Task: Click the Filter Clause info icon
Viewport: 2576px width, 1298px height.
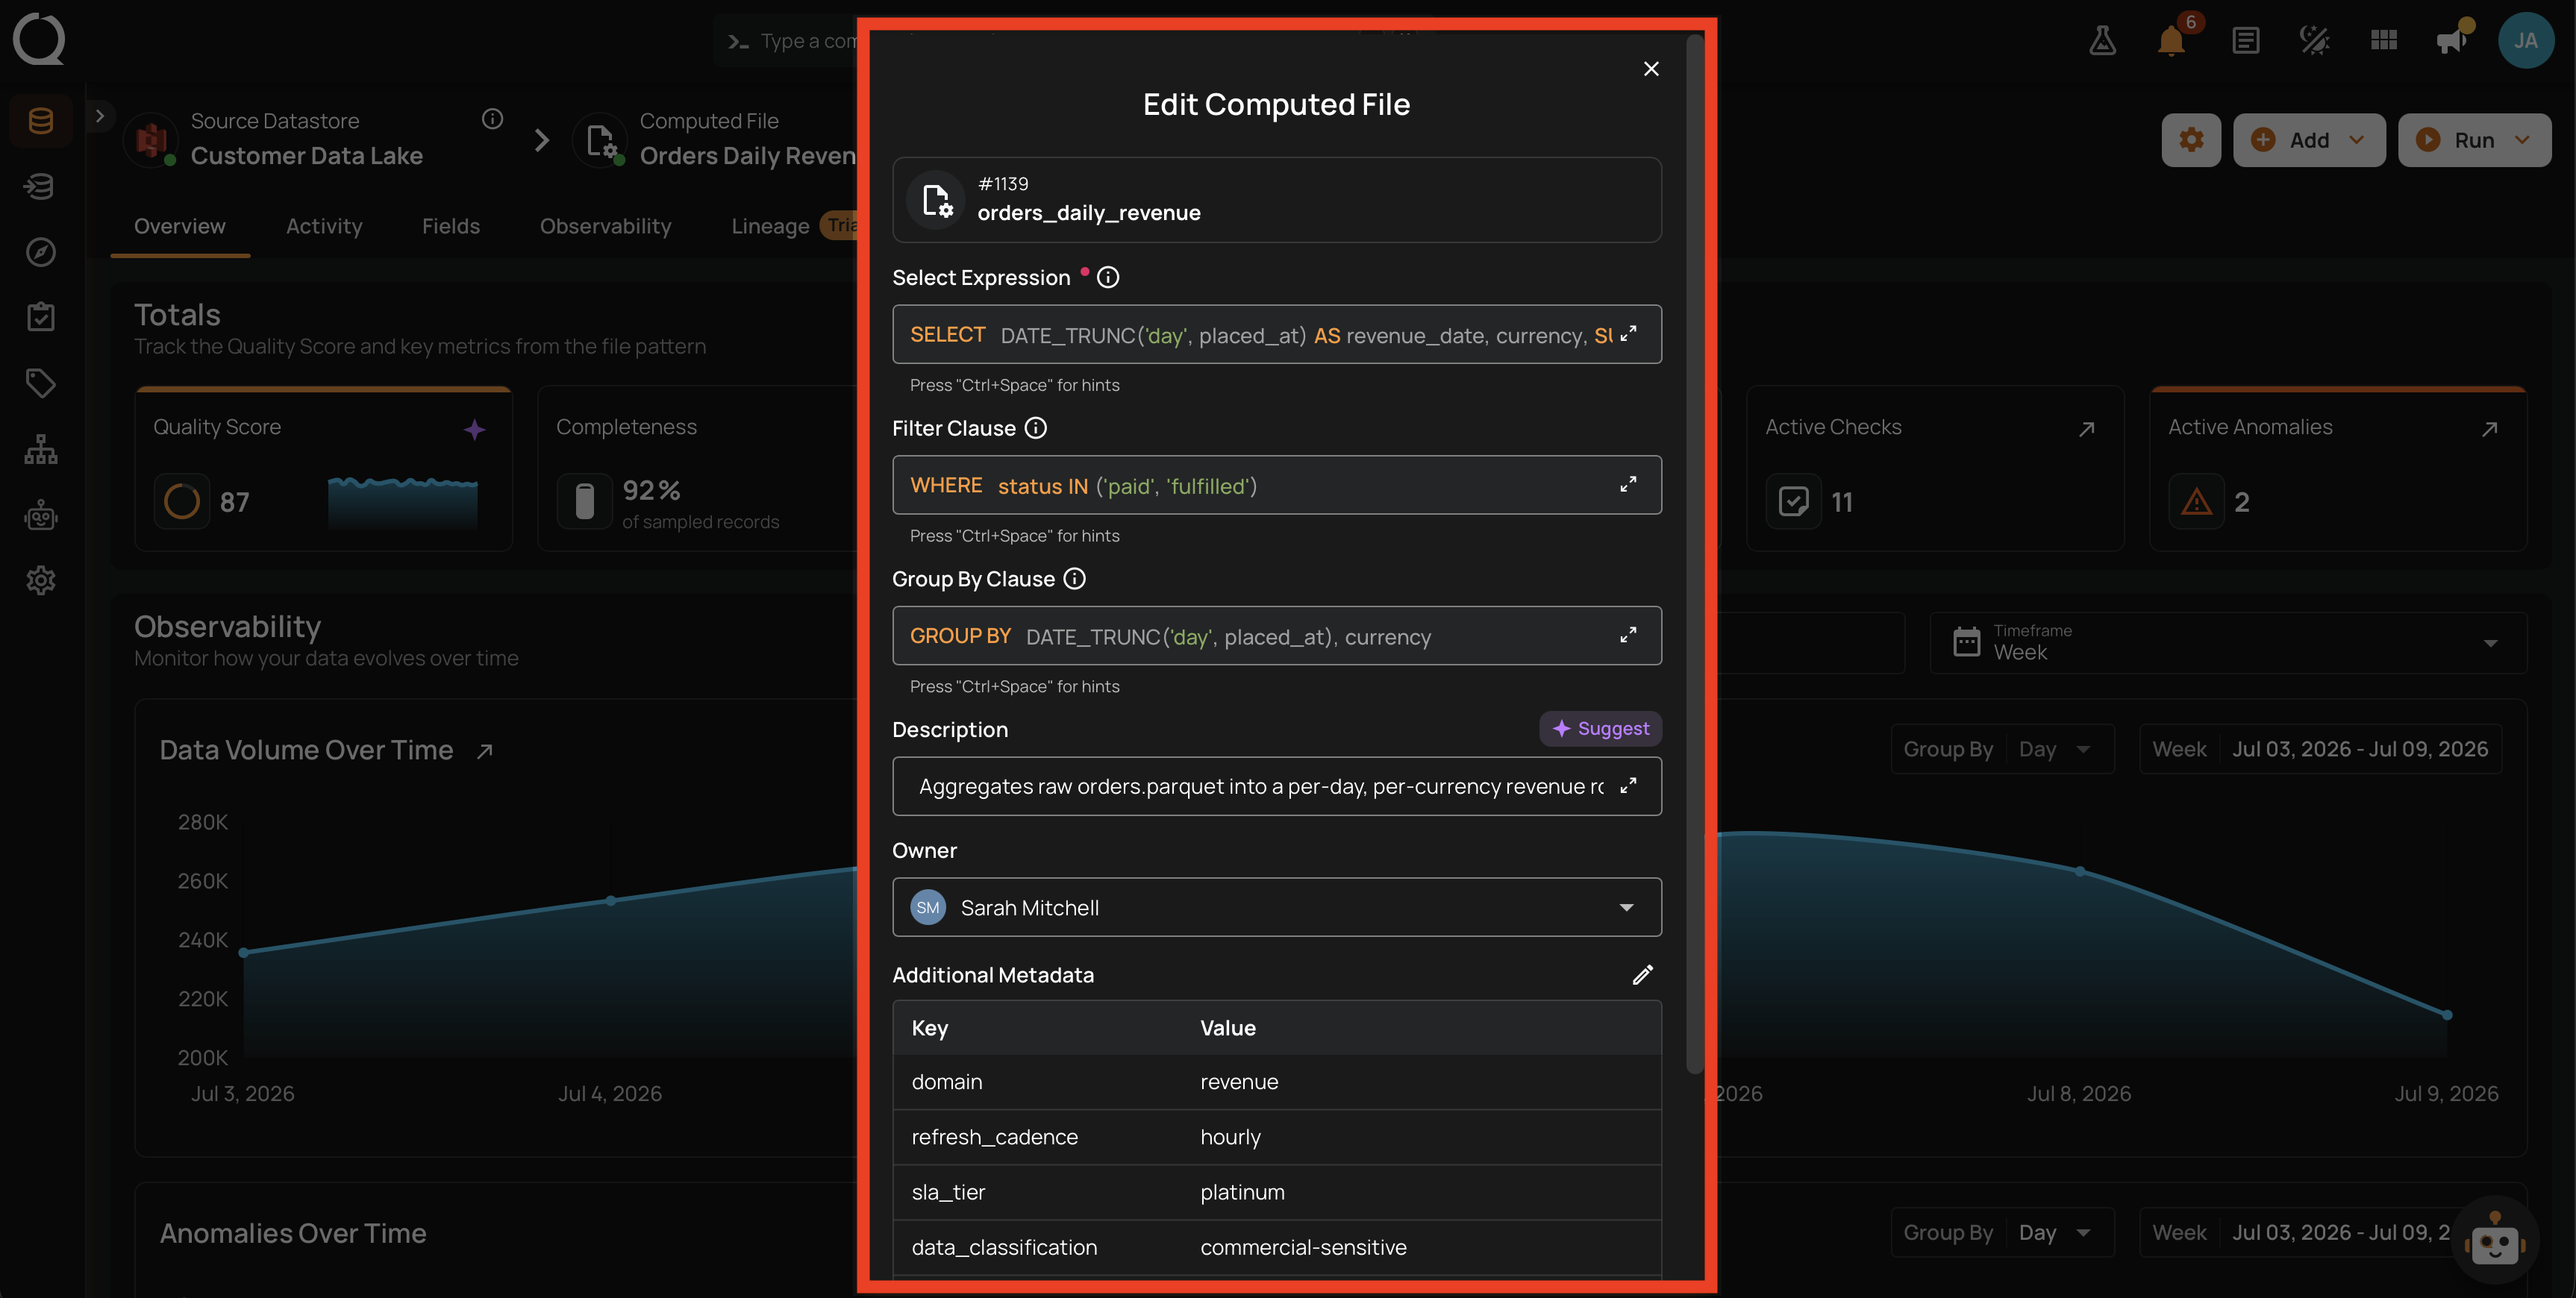Action: (1036, 428)
